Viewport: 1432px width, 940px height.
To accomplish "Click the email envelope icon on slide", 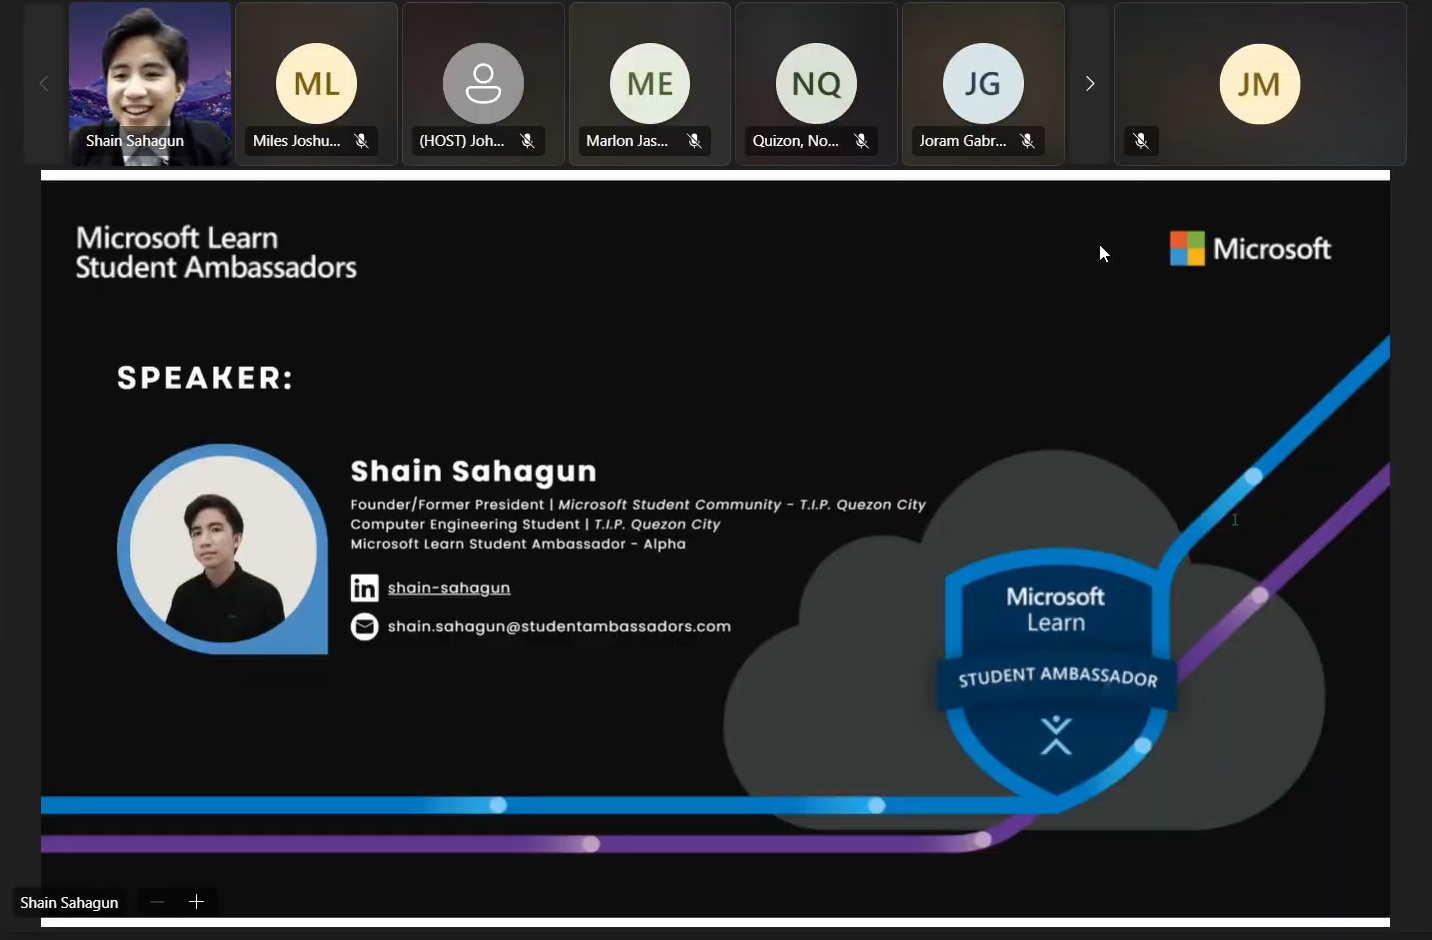I will tap(365, 626).
